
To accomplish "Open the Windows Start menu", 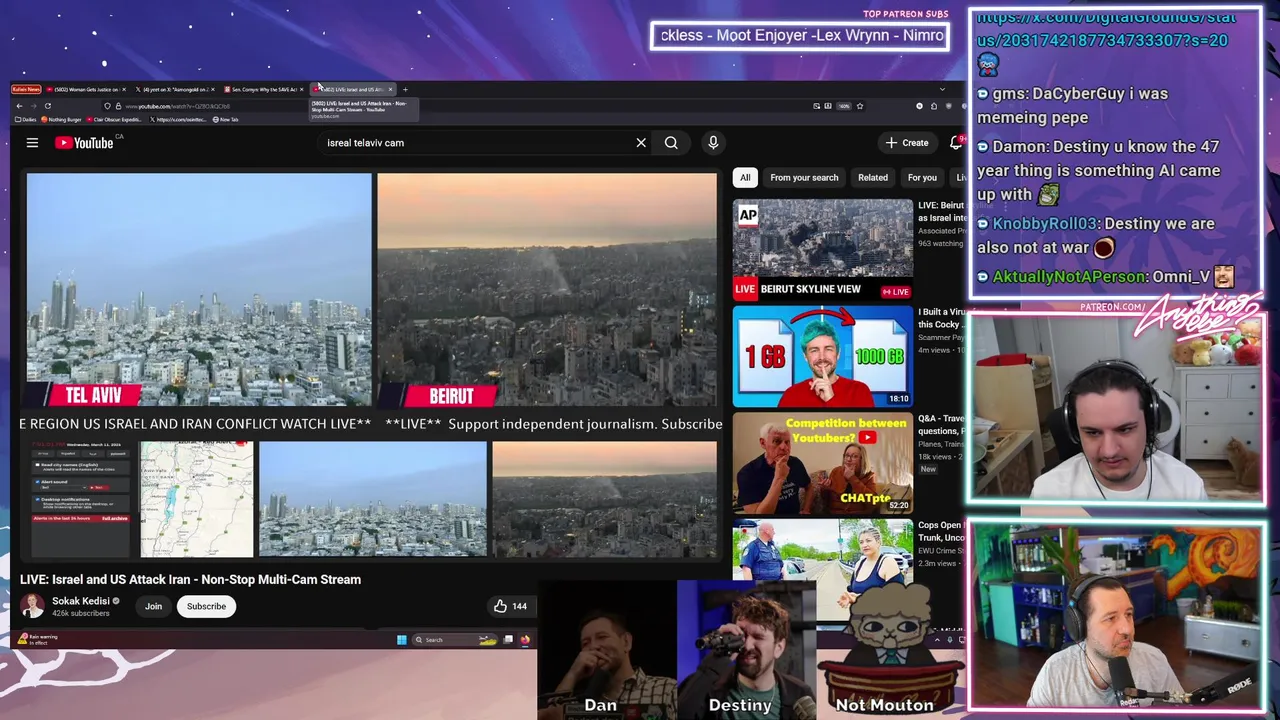I will coord(402,640).
